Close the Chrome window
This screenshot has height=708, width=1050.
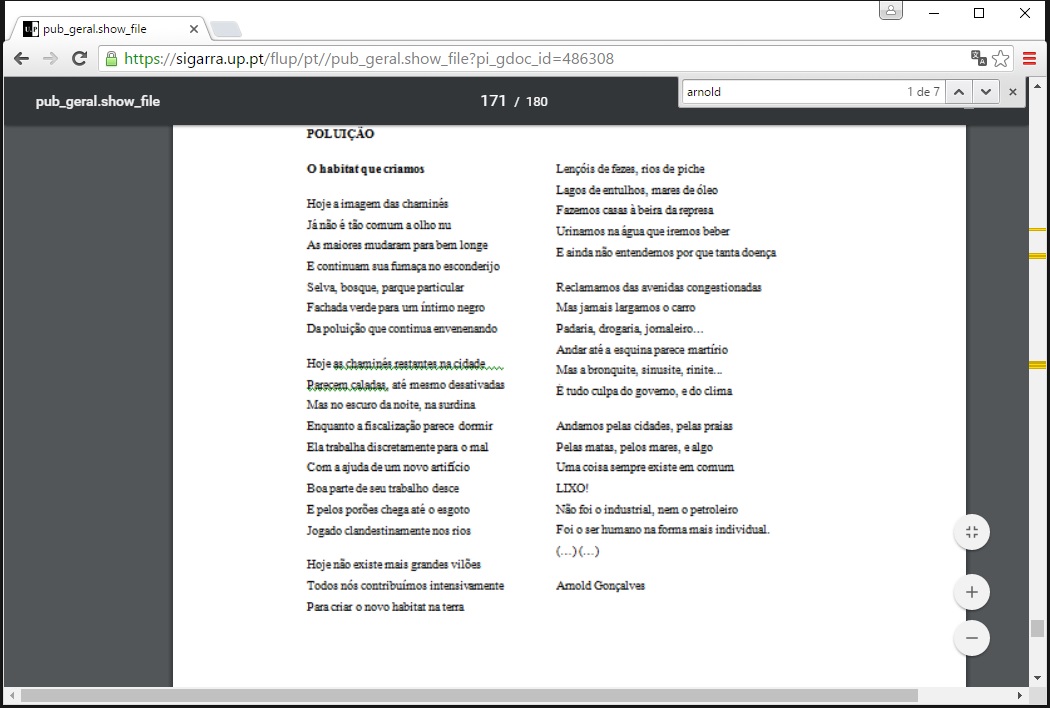(x=1025, y=13)
